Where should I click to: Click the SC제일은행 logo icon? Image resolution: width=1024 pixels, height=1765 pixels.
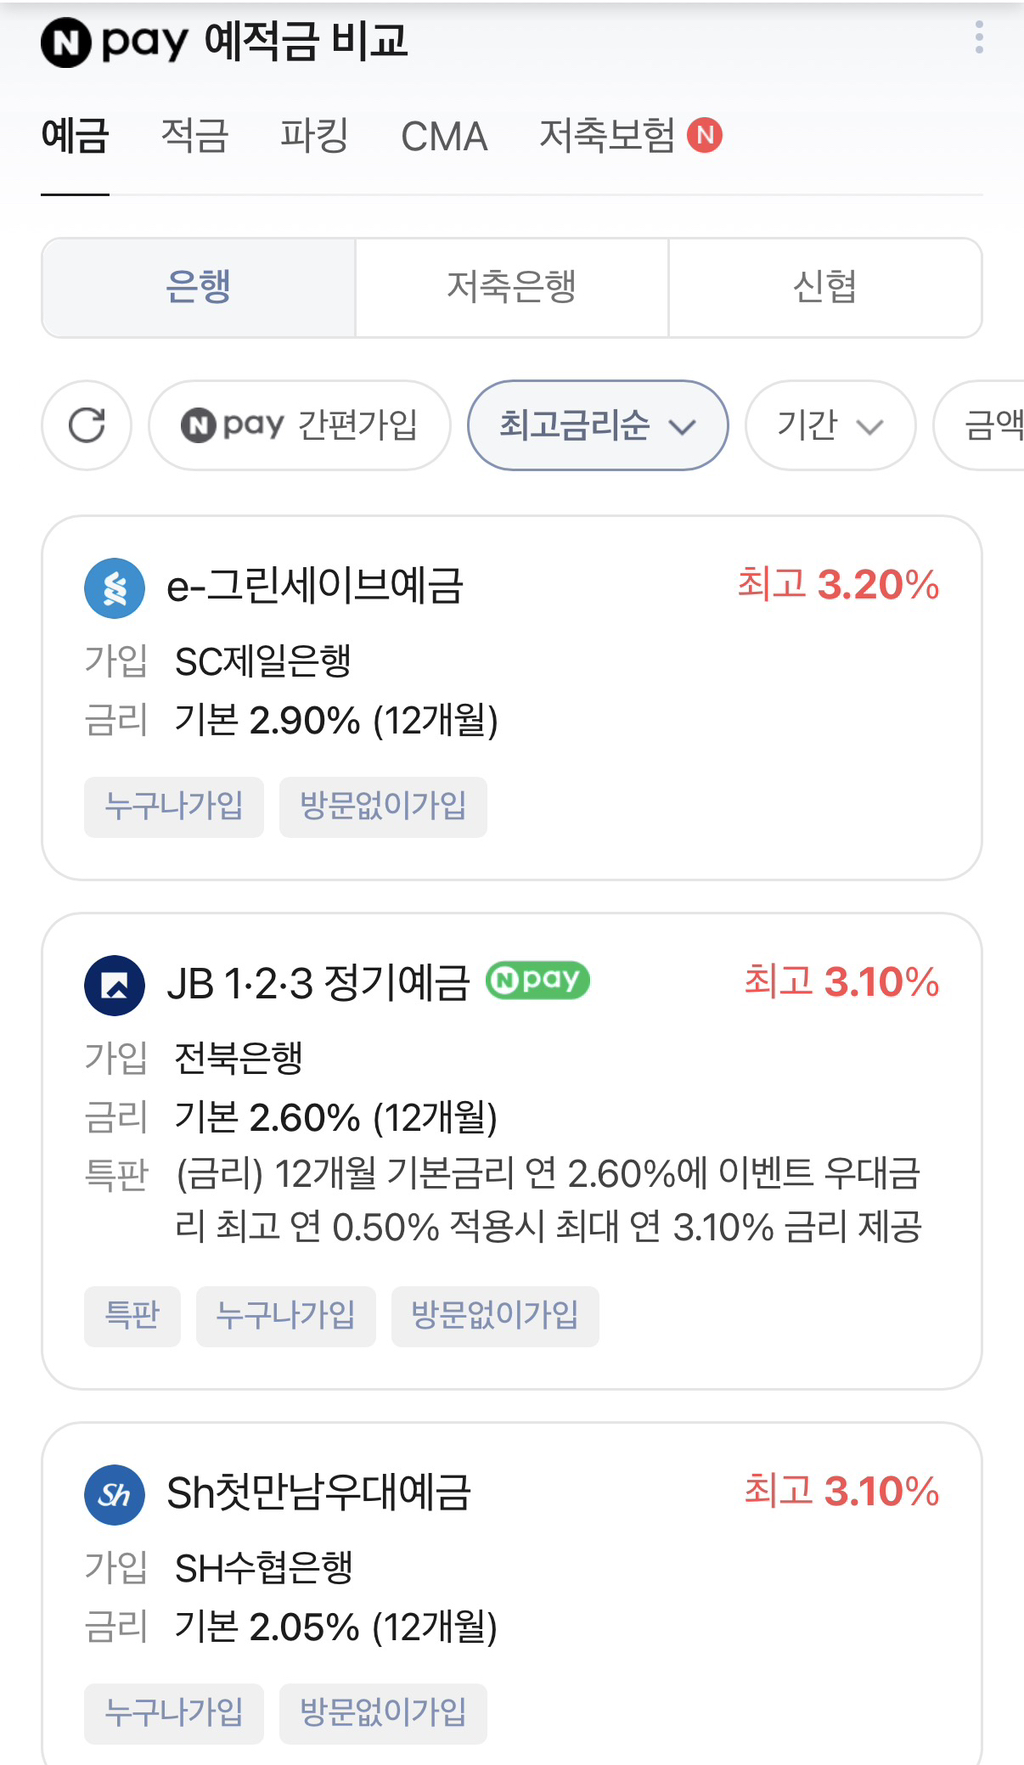(115, 588)
